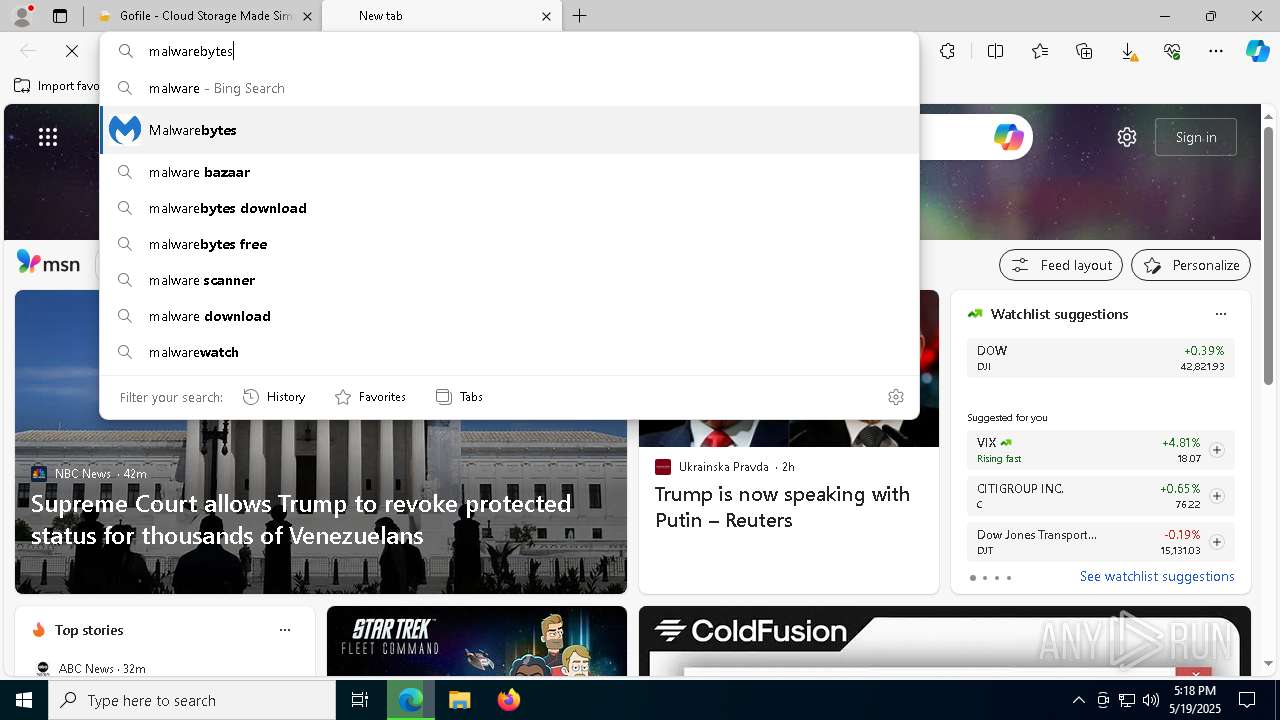Open Feed layout options
Viewport: 1280px width, 720px height.
pyautogui.click(x=1061, y=265)
